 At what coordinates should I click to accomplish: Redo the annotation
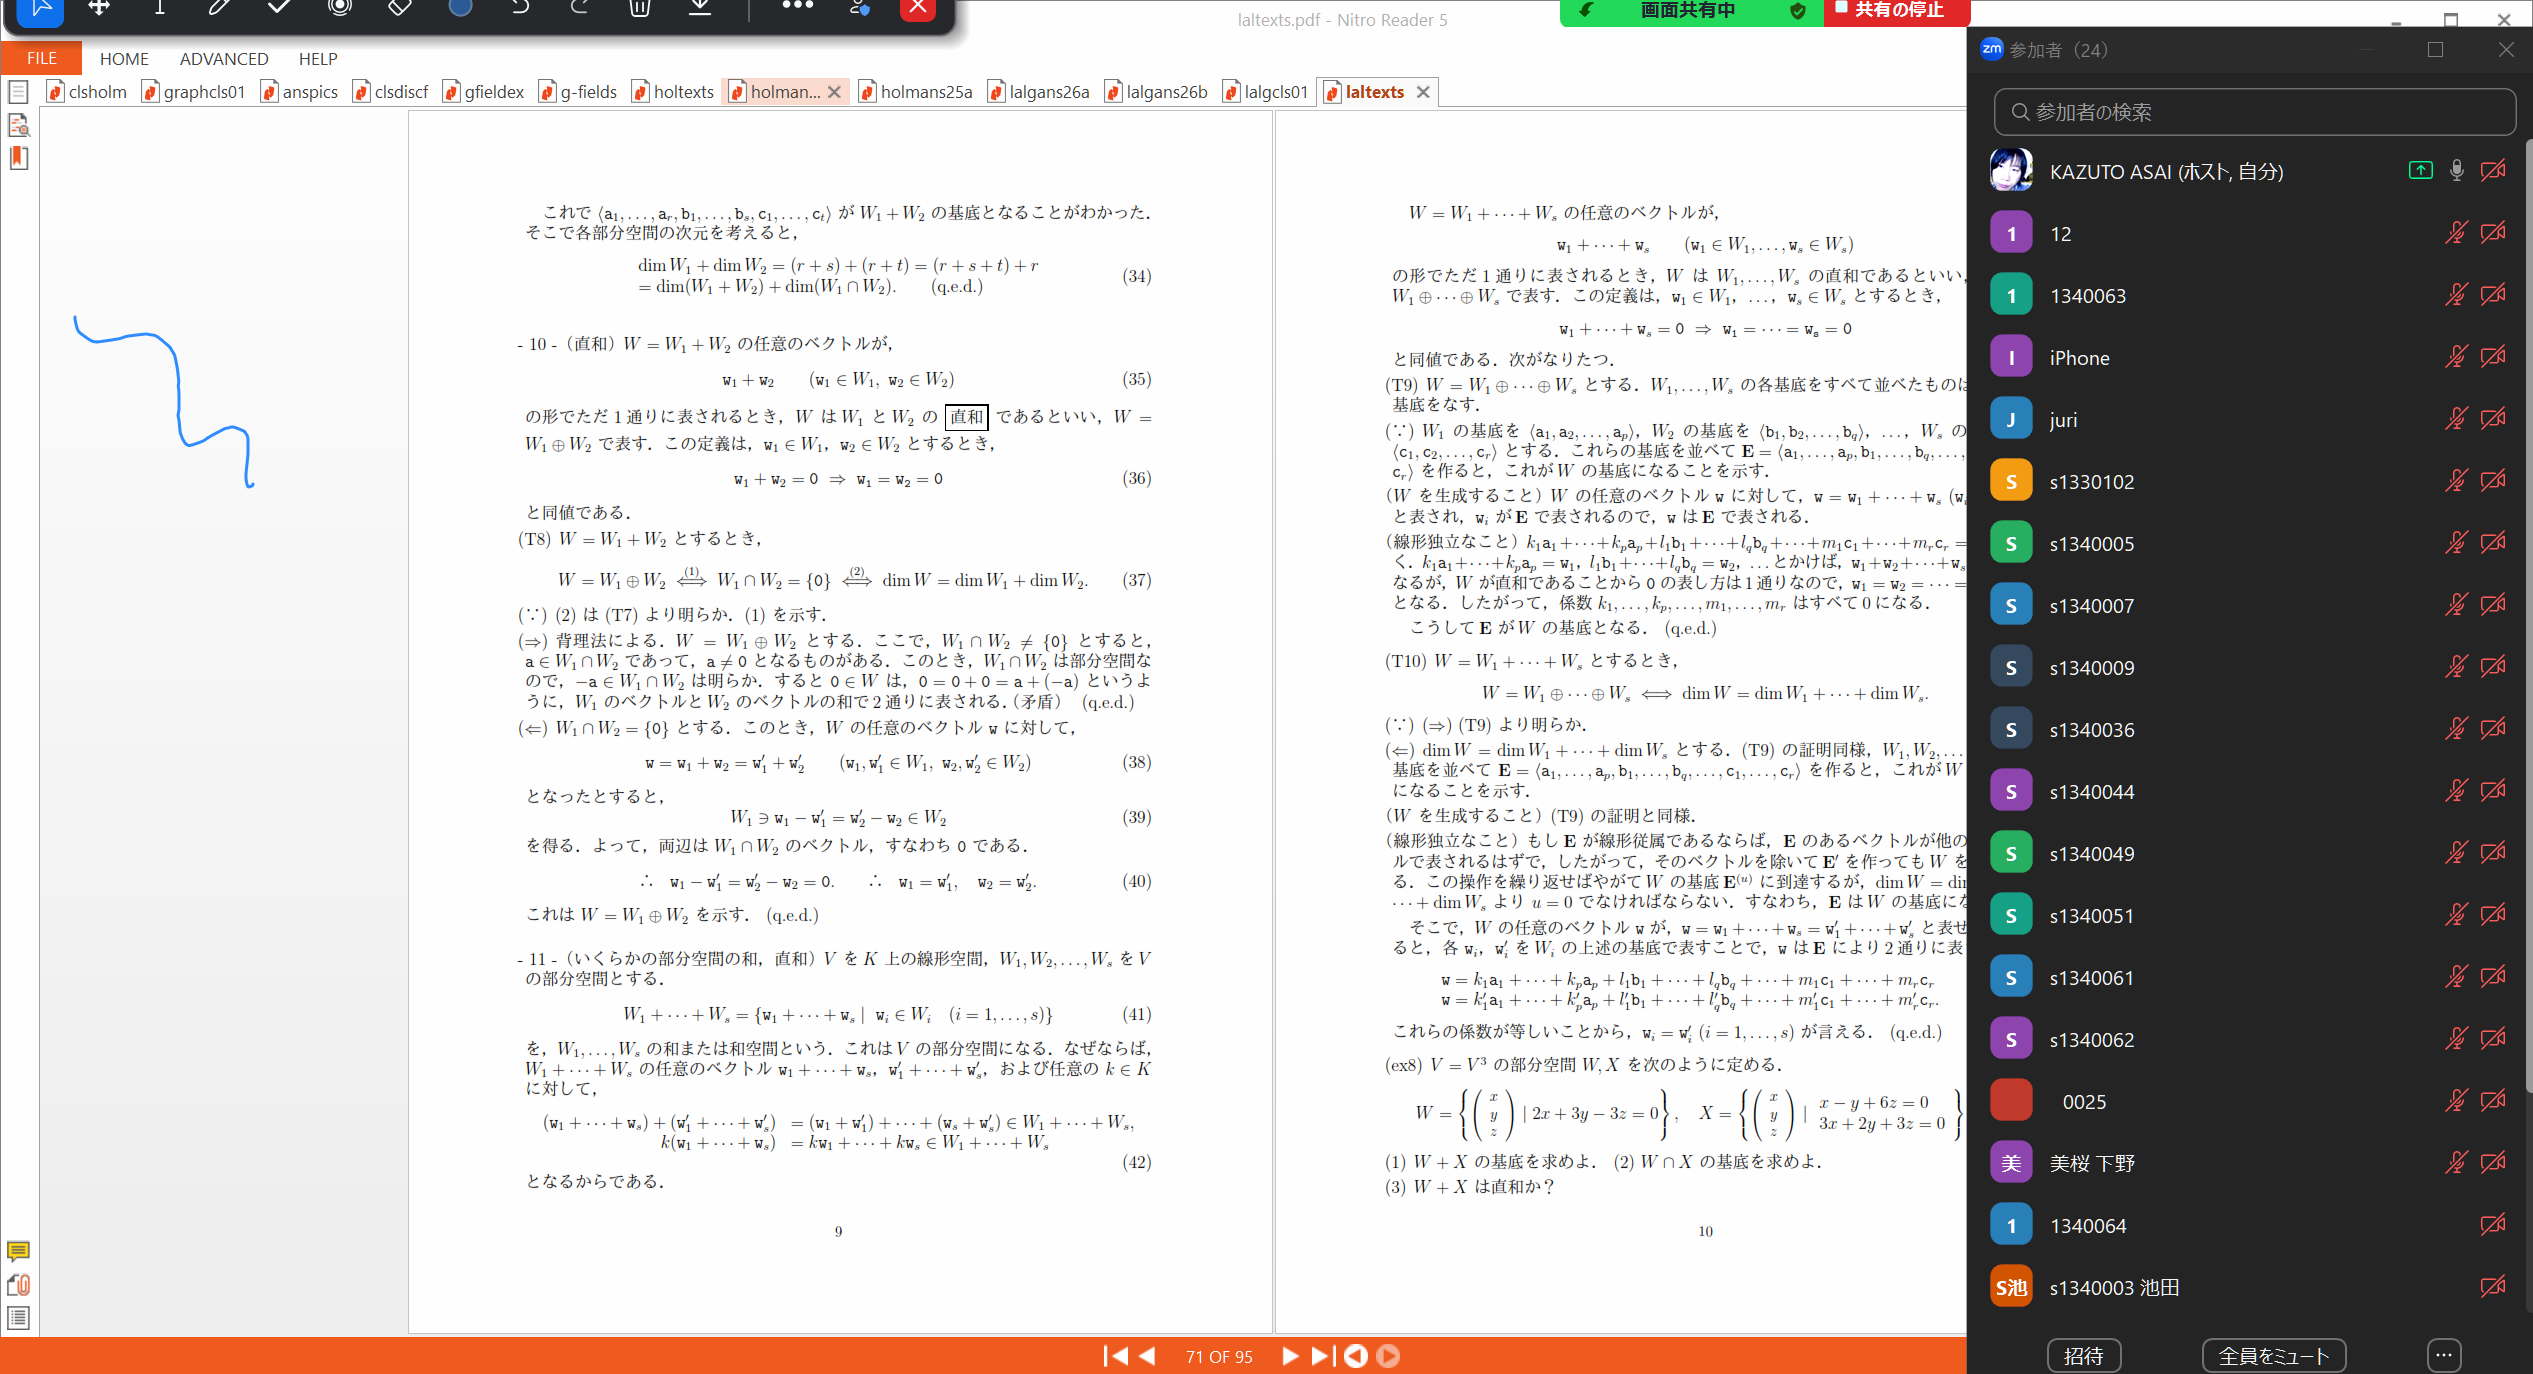(x=580, y=8)
